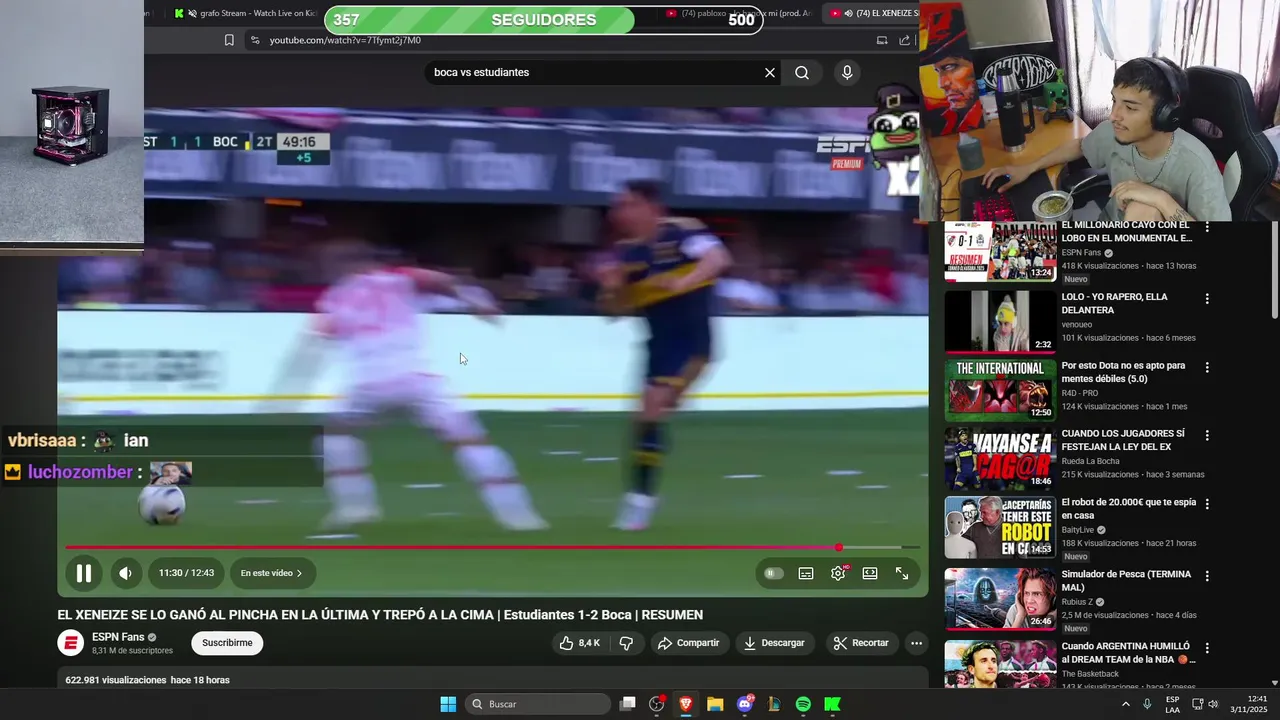
Task: Click the browser share icon in address bar
Action: click(x=905, y=40)
